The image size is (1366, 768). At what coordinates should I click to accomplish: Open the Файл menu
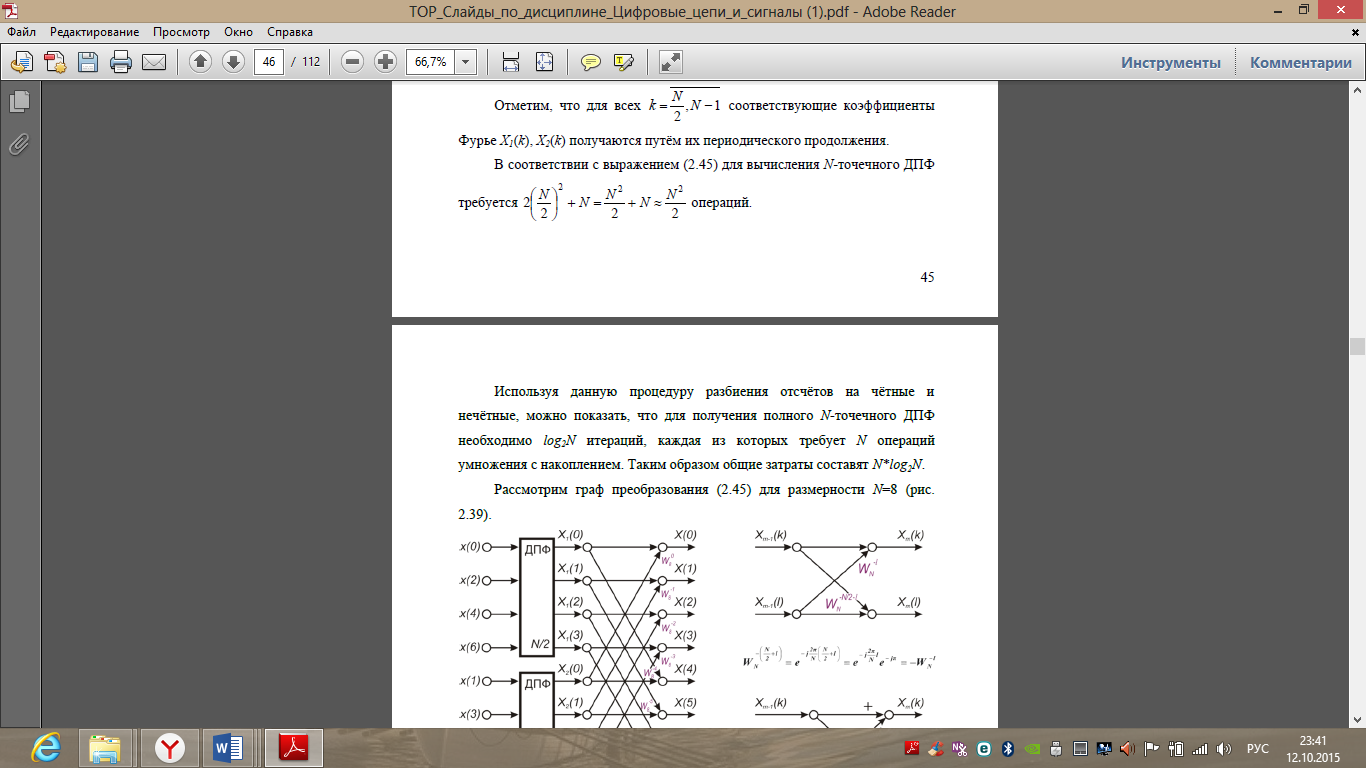tap(21, 32)
